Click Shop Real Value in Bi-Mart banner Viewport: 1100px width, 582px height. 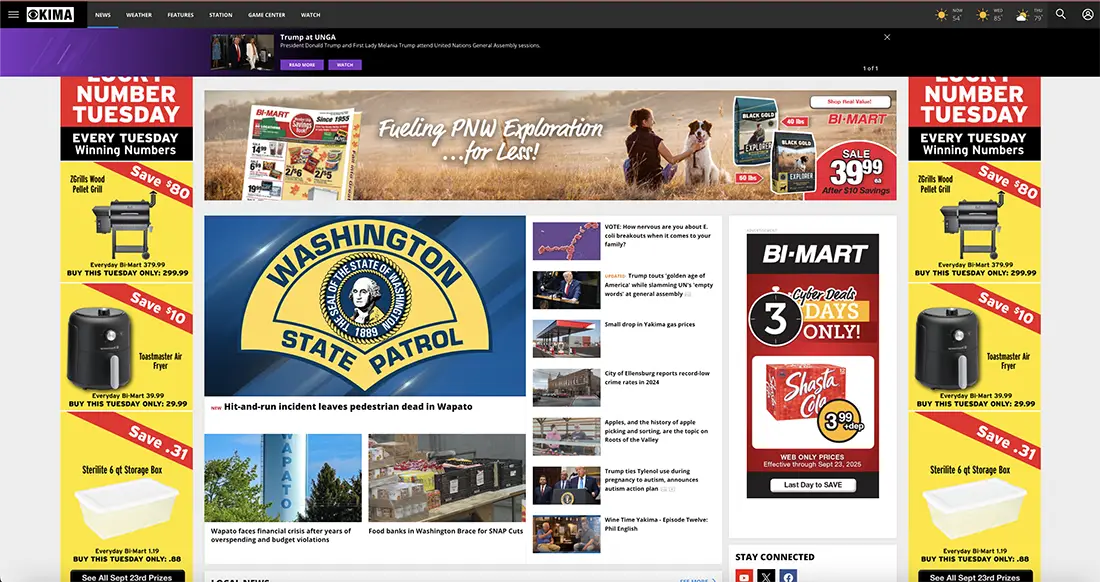(849, 102)
